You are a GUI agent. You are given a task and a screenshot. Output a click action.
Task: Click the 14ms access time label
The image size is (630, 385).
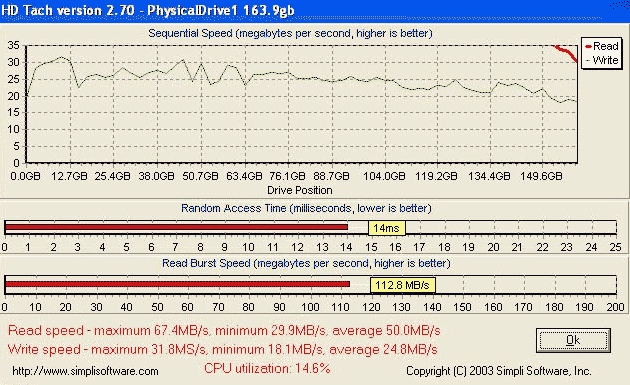coord(387,228)
